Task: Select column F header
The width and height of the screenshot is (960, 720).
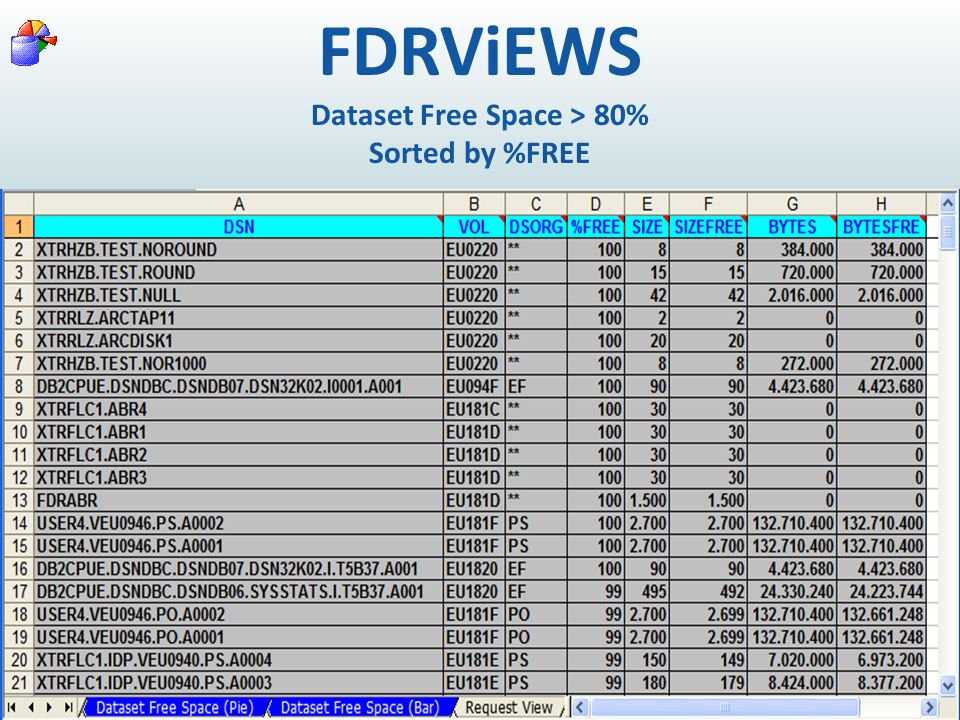Action: click(708, 204)
